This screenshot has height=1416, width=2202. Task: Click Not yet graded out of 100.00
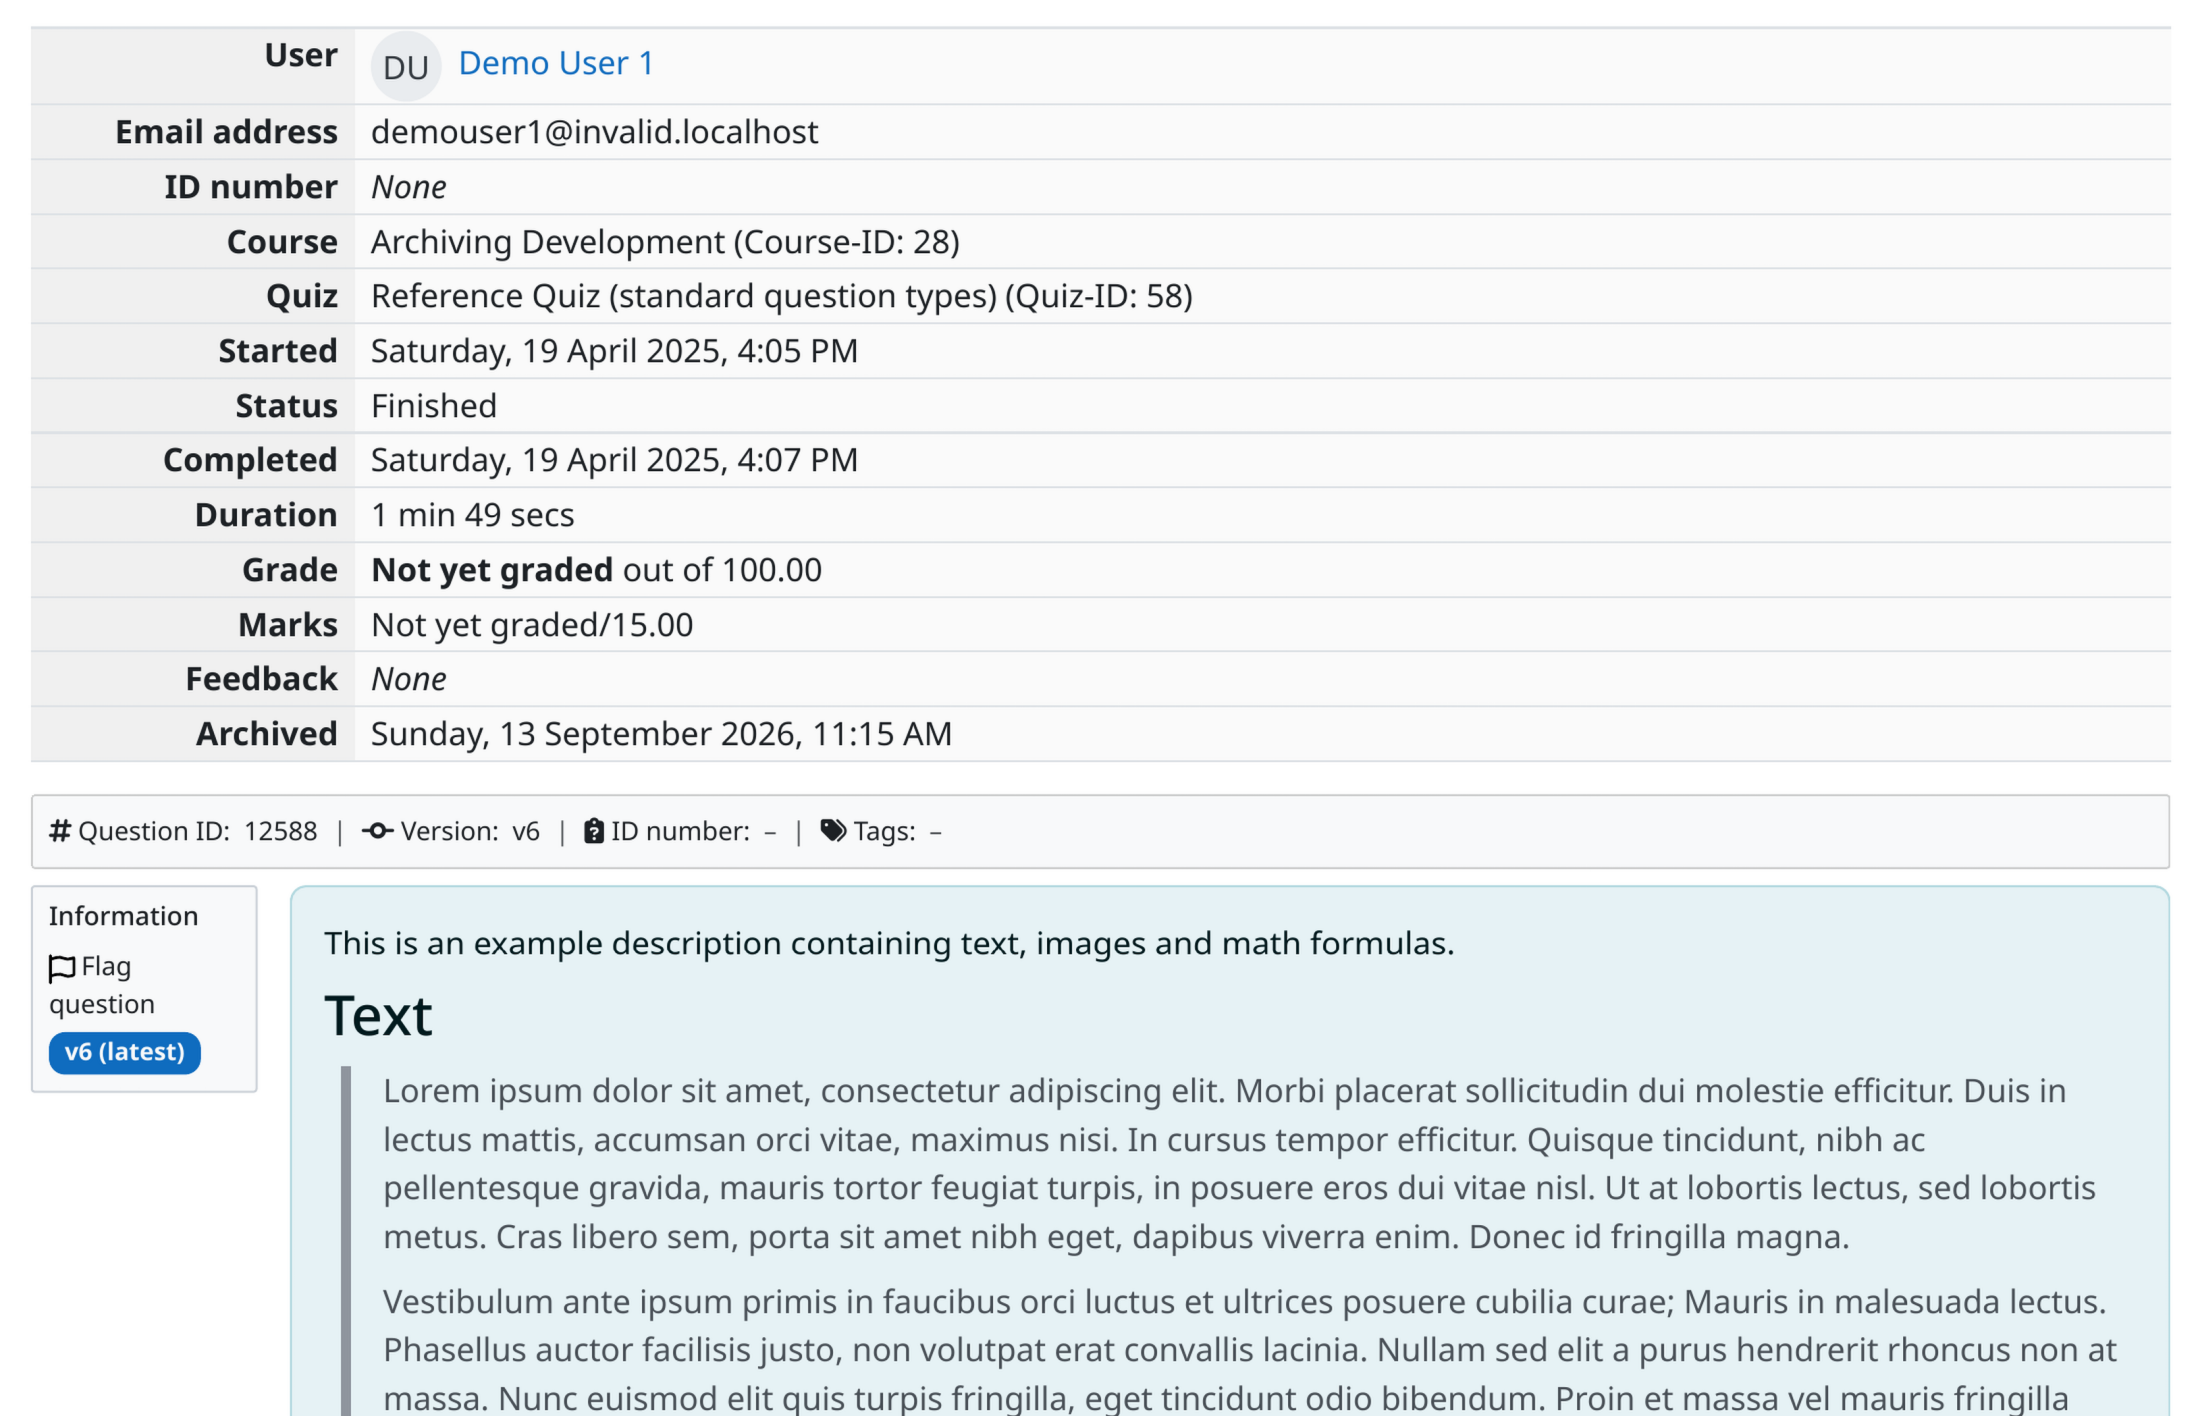point(597,570)
